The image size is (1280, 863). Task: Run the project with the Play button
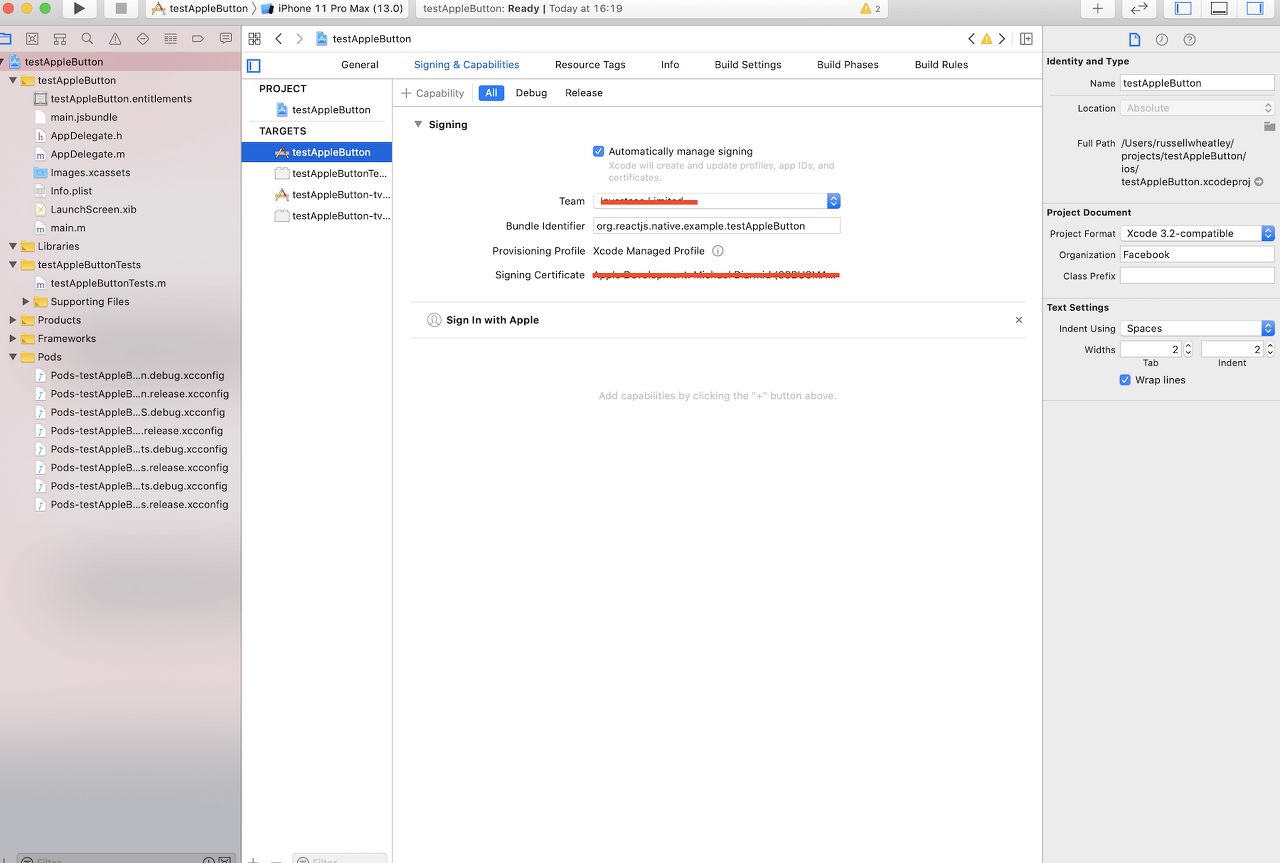pyautogui.click(x=79, y=9)
